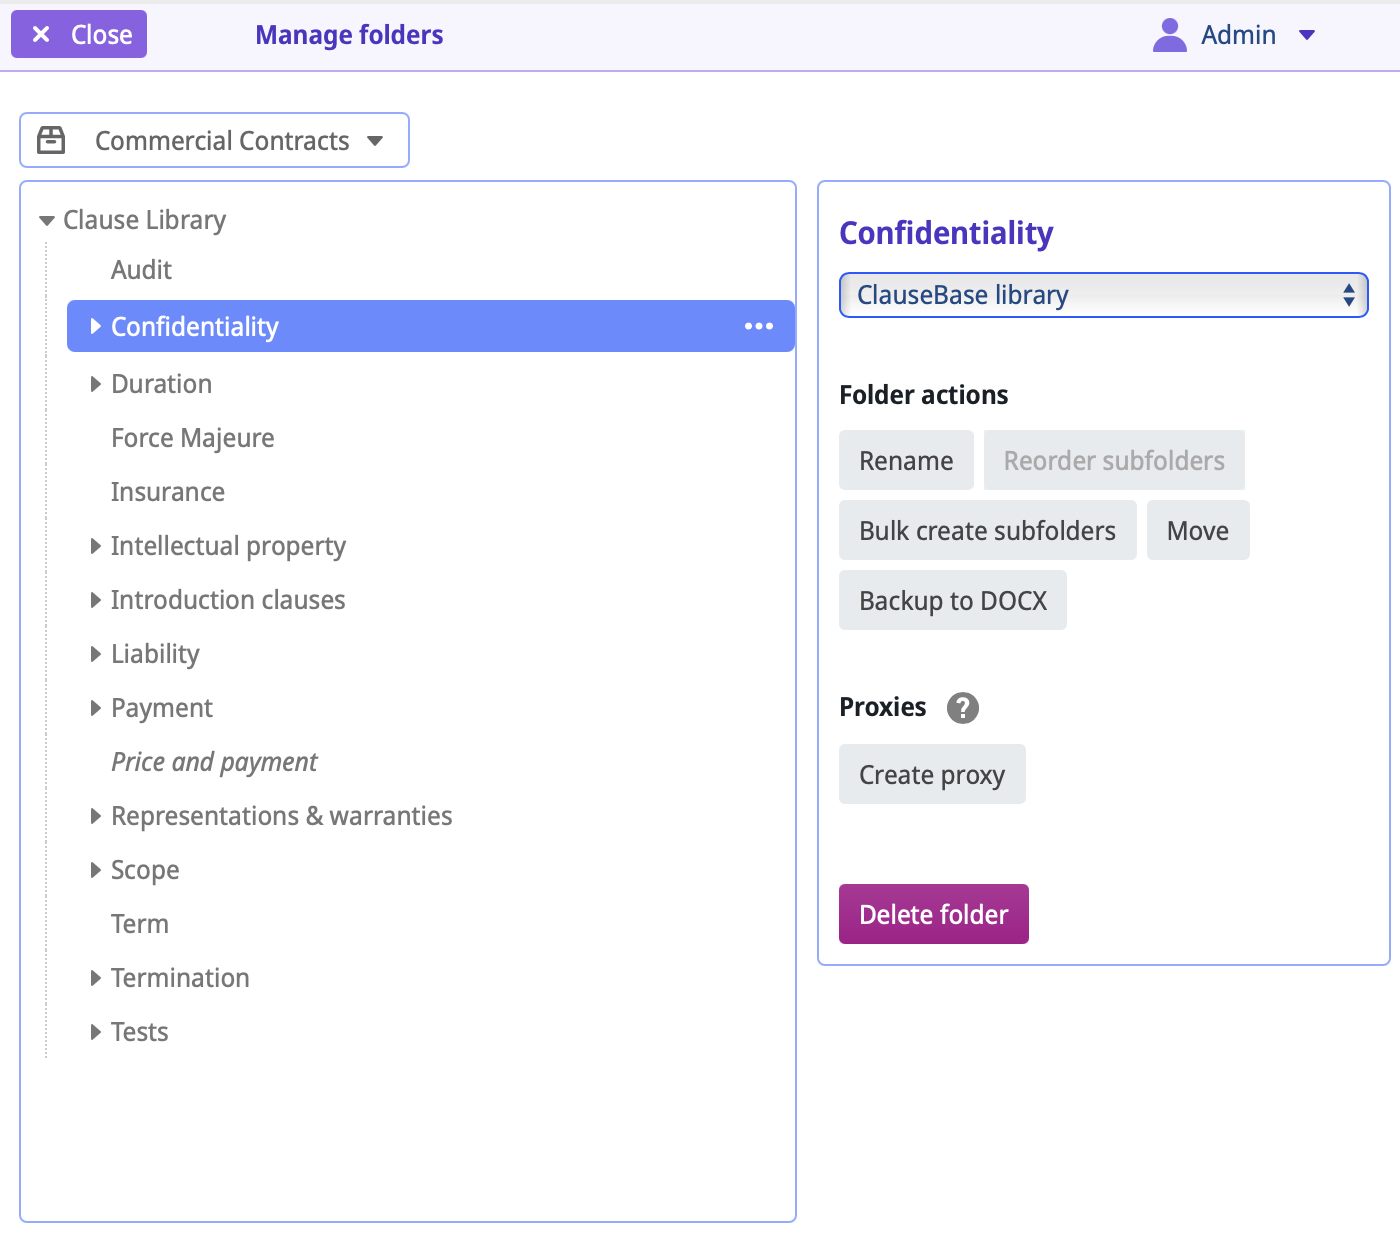Screen dimensions: 1400x1260
Task: Open the ClauseBase library select box
Action: 1103,295
